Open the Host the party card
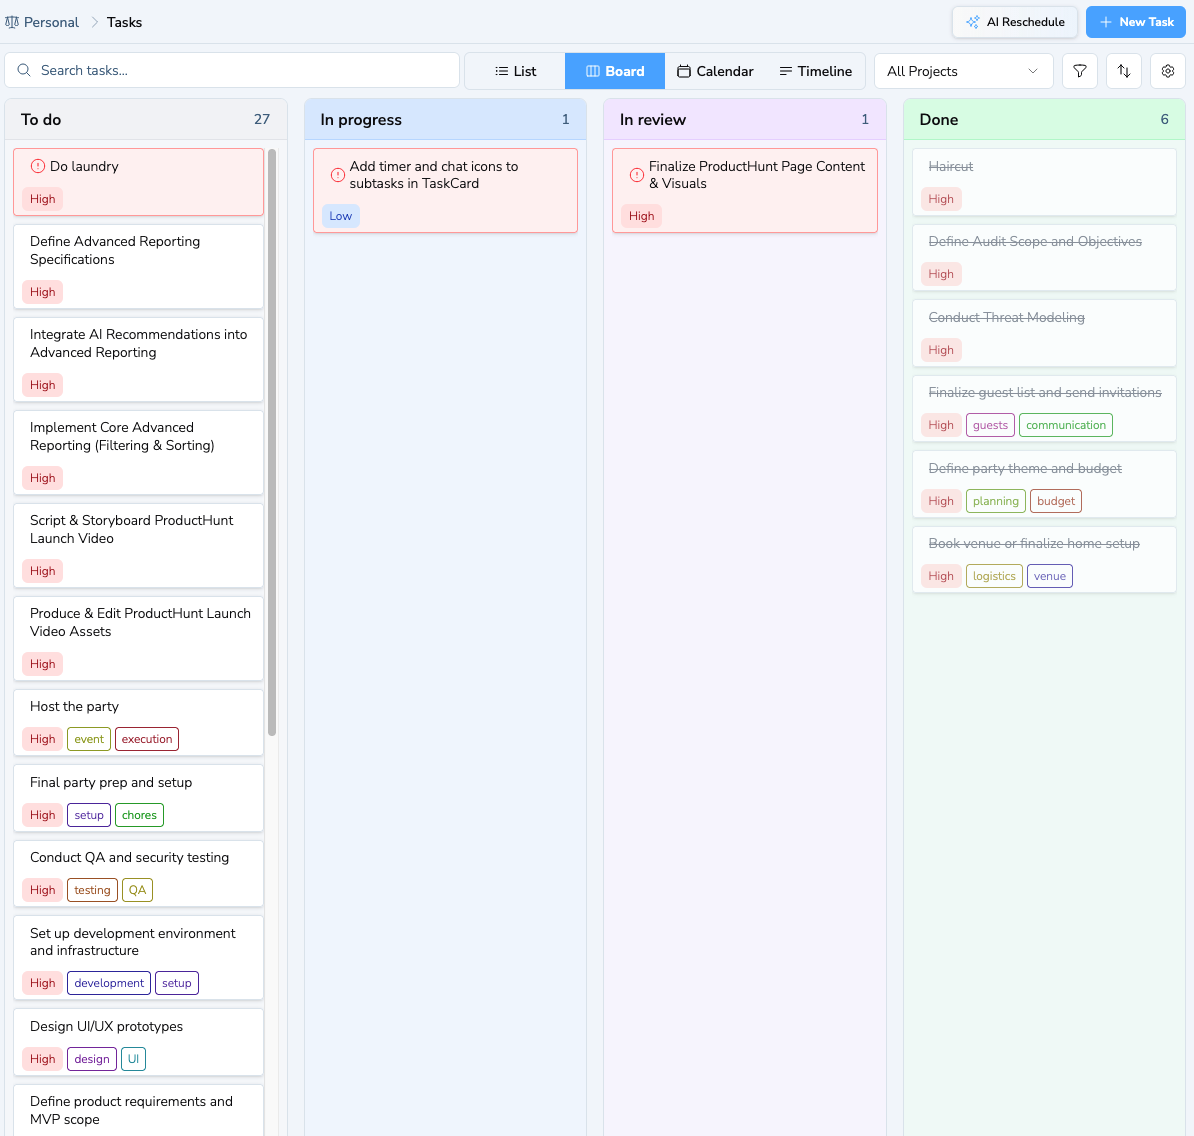The image size is (1194, 1136). coord(139,723)
